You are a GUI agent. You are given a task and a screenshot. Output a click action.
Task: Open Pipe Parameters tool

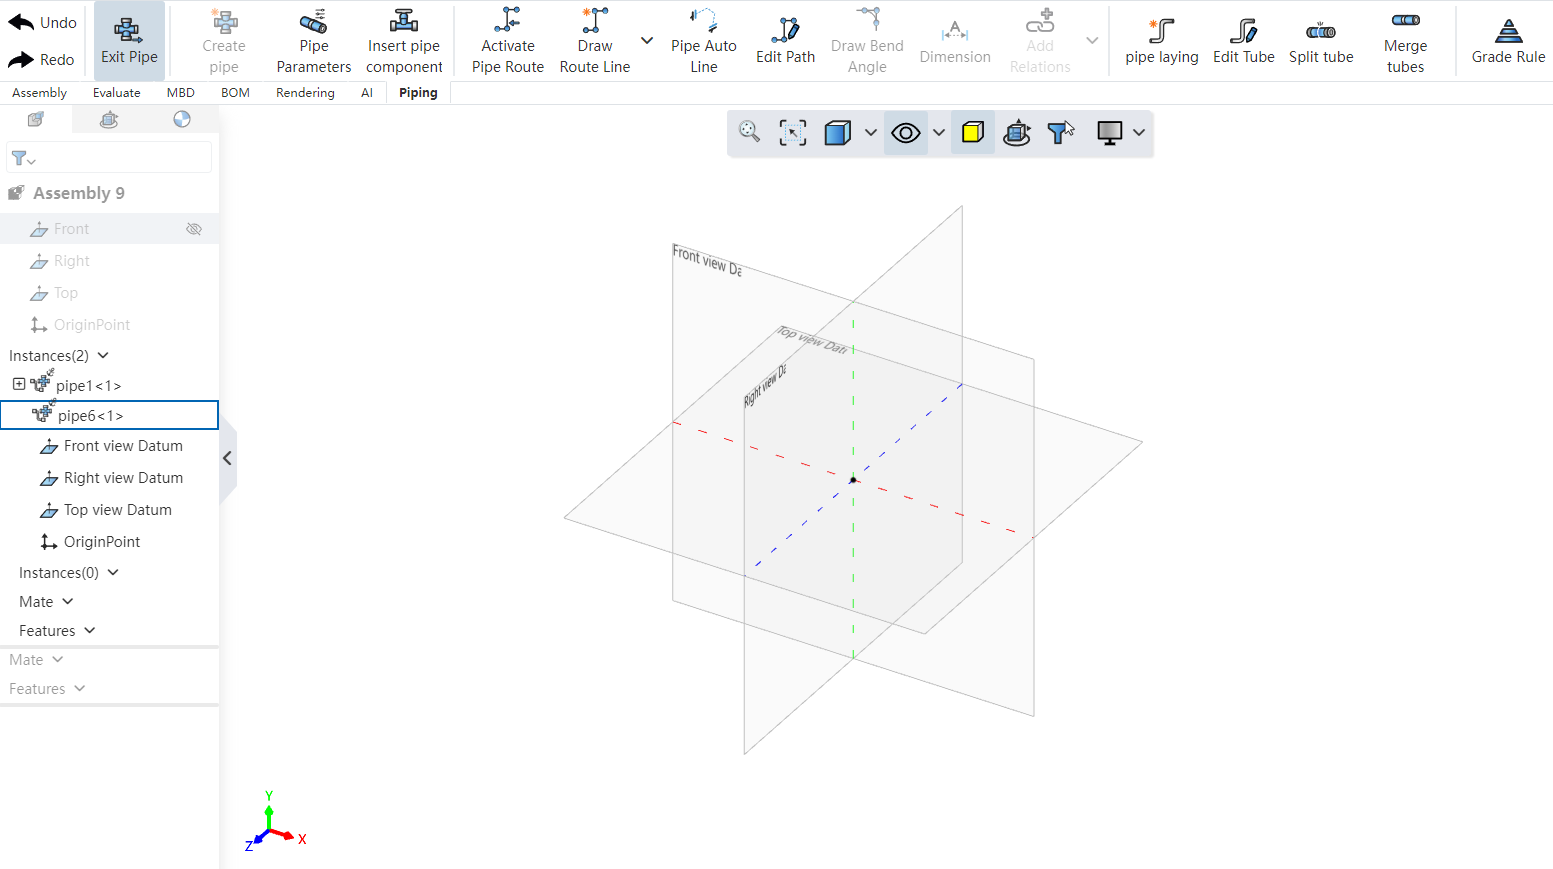click(x=313, y=42)
